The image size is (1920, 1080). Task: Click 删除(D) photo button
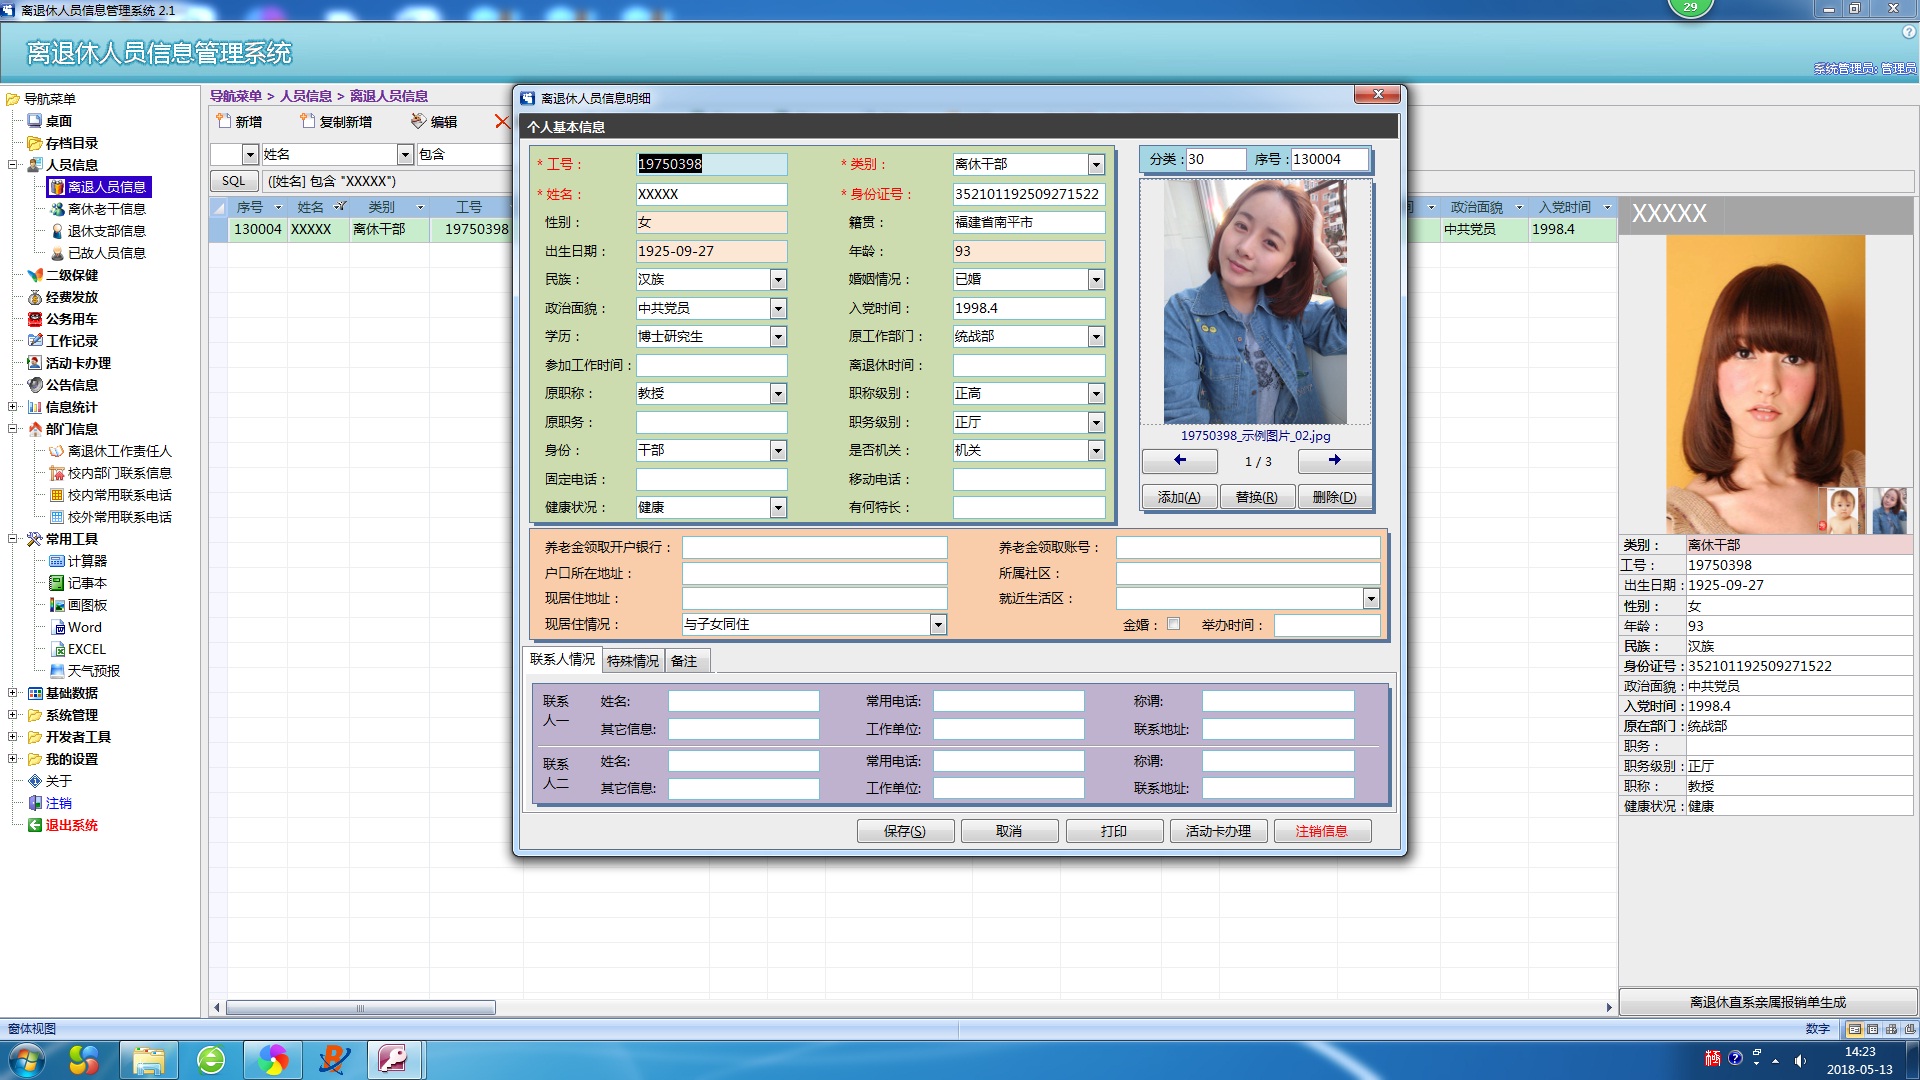point(1335,497)
